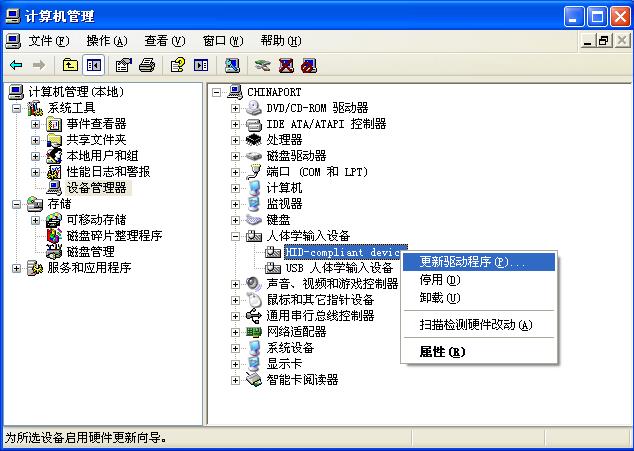Choose 卸载(U) from context menu
Screen dimensions: 634x451
coord(479,298)
